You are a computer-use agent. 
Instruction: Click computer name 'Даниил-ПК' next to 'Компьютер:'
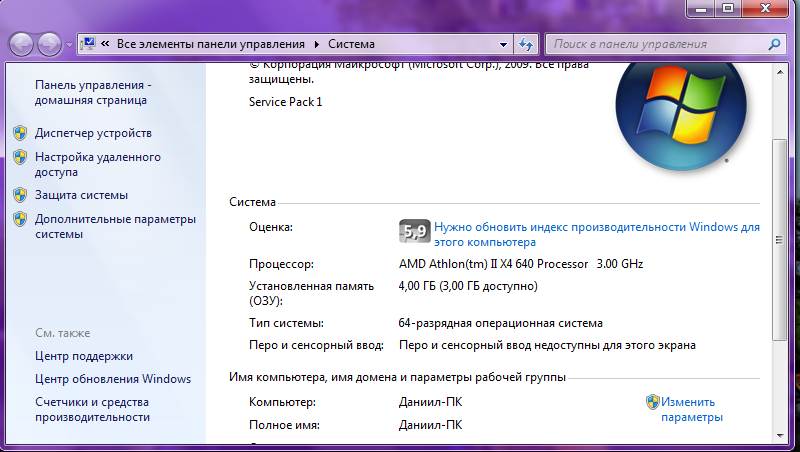(430, 402)
